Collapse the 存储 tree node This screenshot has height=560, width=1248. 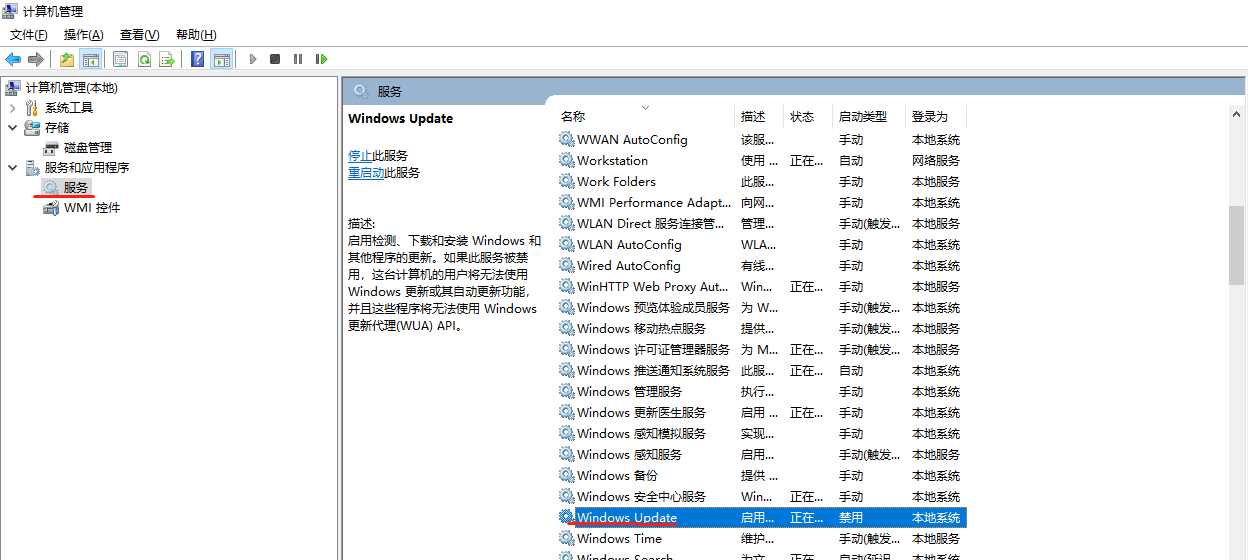coord(12,127)
